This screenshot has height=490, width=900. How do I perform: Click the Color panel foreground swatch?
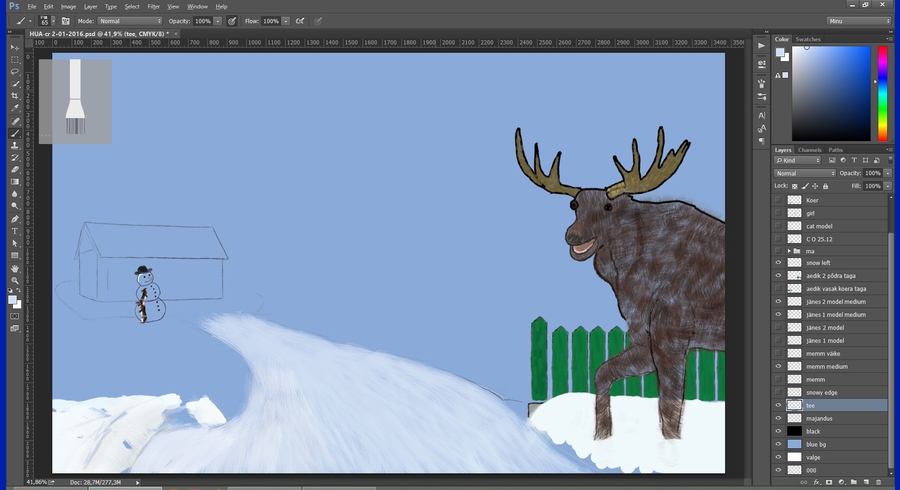780,53
